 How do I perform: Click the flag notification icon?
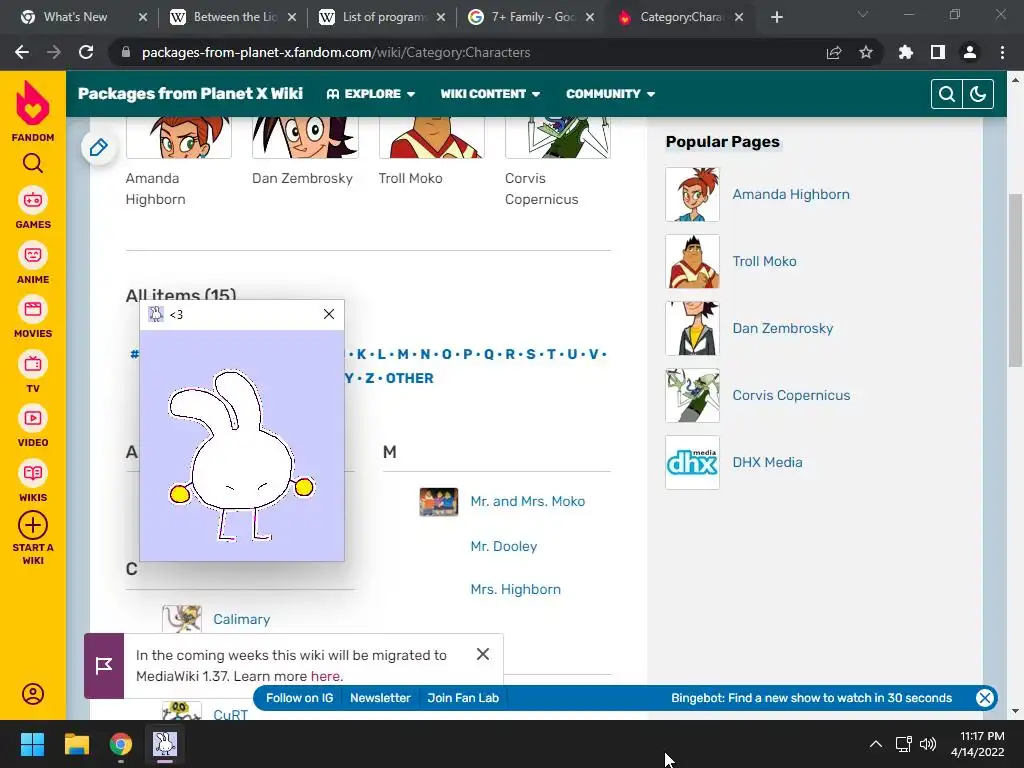point(104,665)
